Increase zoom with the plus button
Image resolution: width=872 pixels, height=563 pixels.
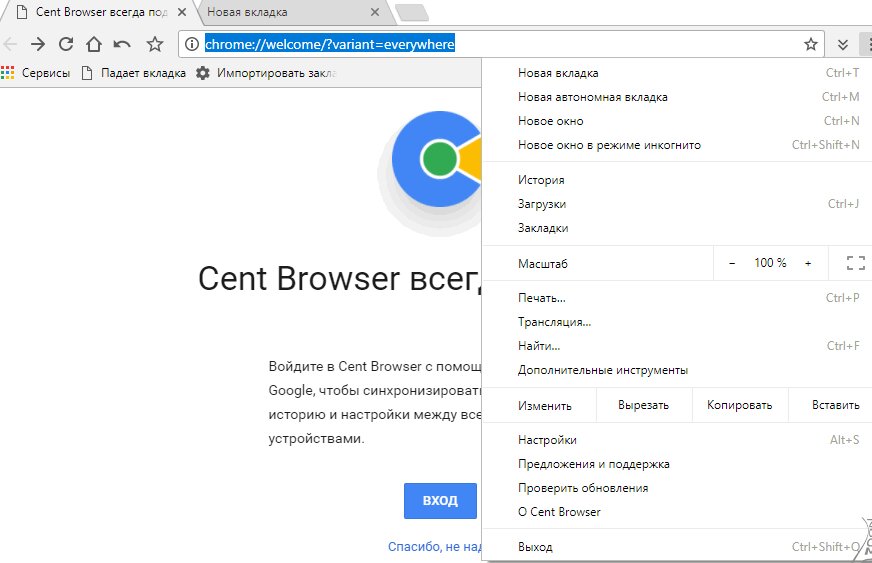point(808,263)
